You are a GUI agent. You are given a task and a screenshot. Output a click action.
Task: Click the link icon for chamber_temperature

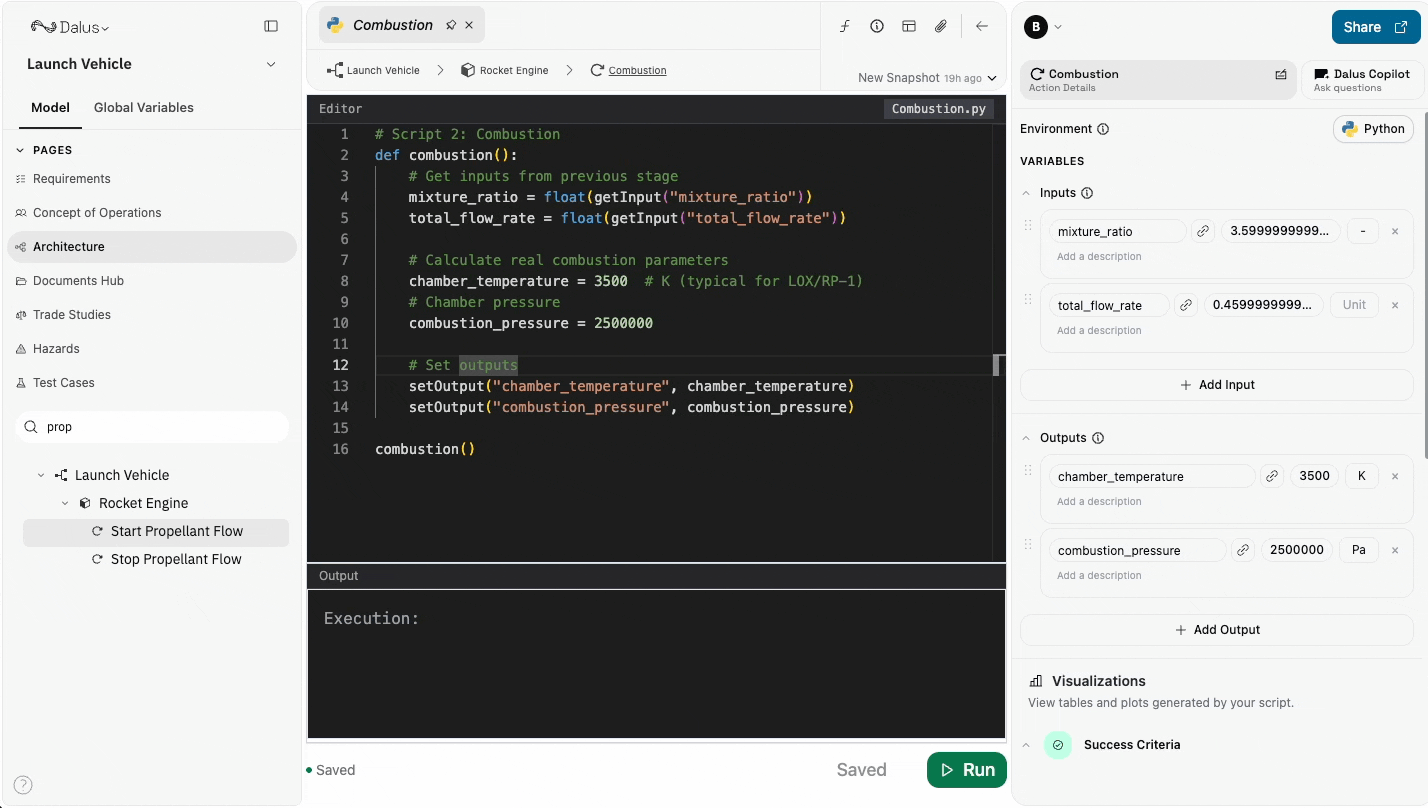click(1270, 476)
